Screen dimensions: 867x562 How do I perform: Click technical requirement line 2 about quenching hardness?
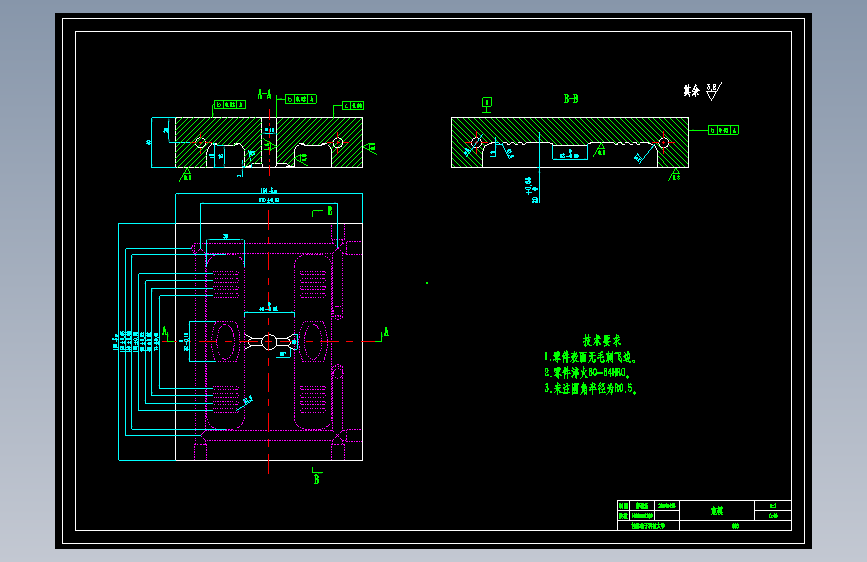(587, 373)
